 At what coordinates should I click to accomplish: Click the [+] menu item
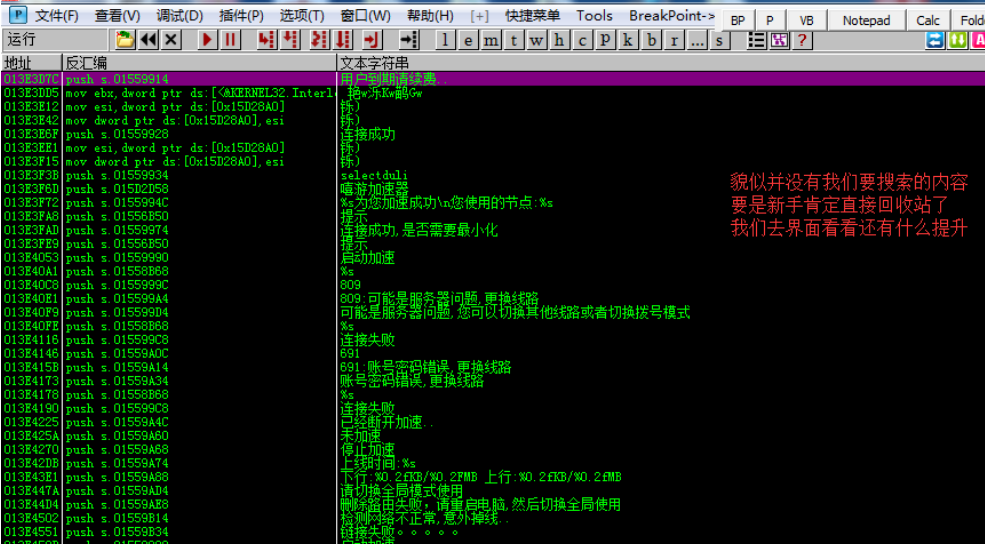pos(480,15)
